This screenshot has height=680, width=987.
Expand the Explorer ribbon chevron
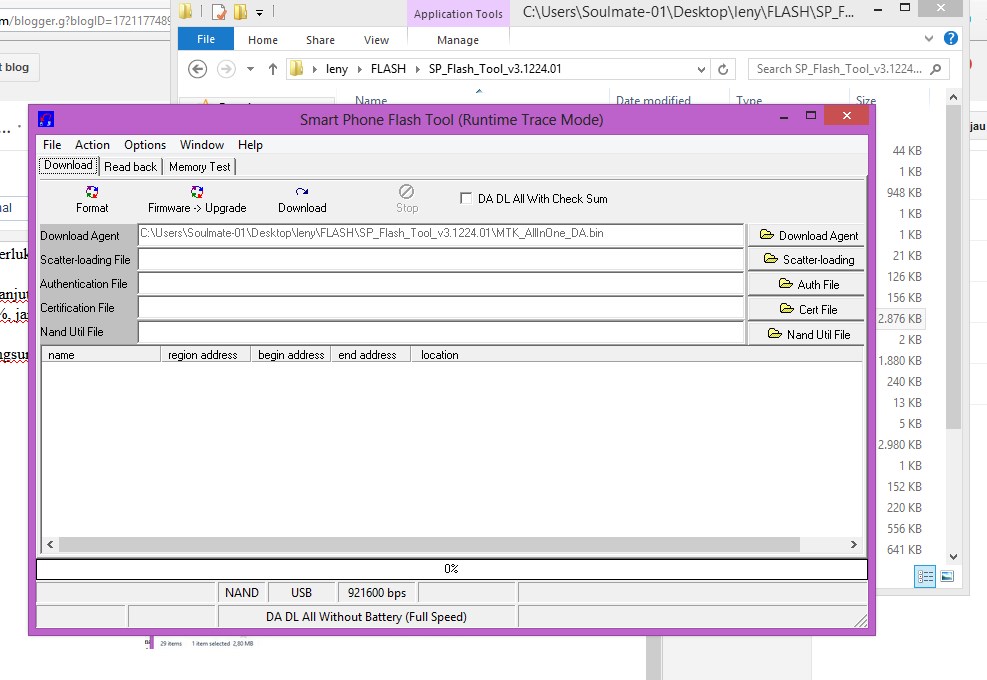coord(928,38)
